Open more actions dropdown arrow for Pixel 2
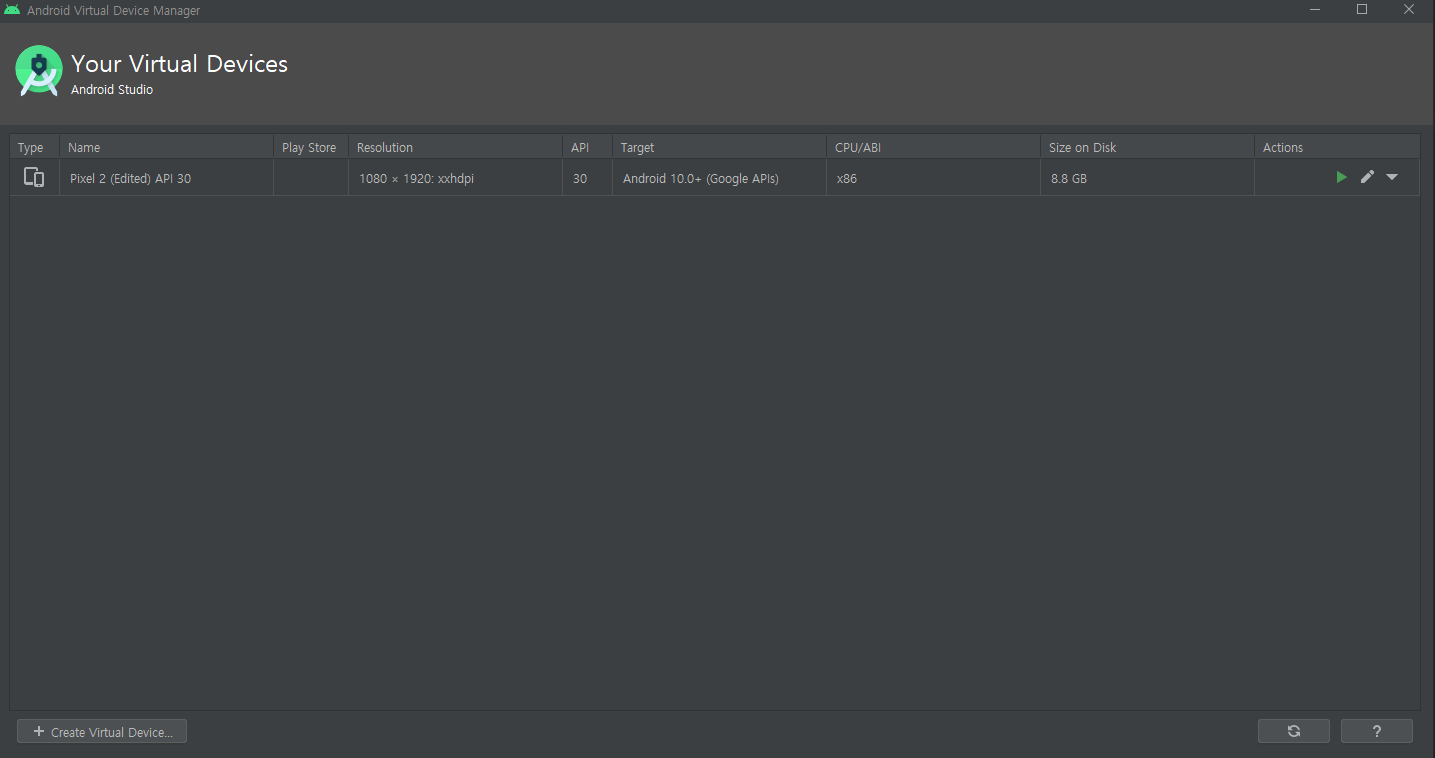Viewport: 1435px width, 758px height. (1392, 177)
